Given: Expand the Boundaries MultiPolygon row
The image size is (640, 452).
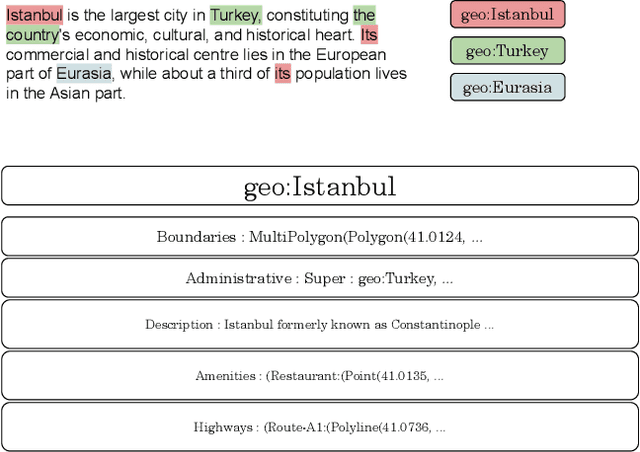Looking at the screenshot, I should [x=320, y=237].
